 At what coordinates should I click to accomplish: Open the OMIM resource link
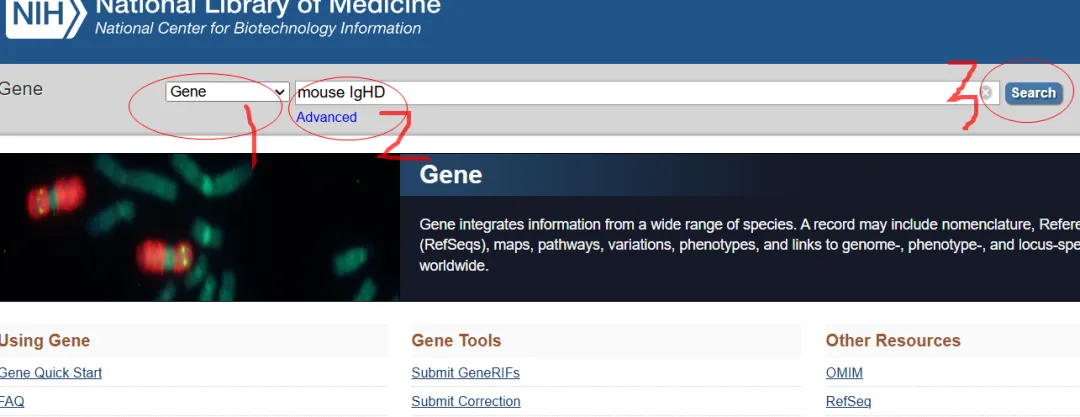844,373
